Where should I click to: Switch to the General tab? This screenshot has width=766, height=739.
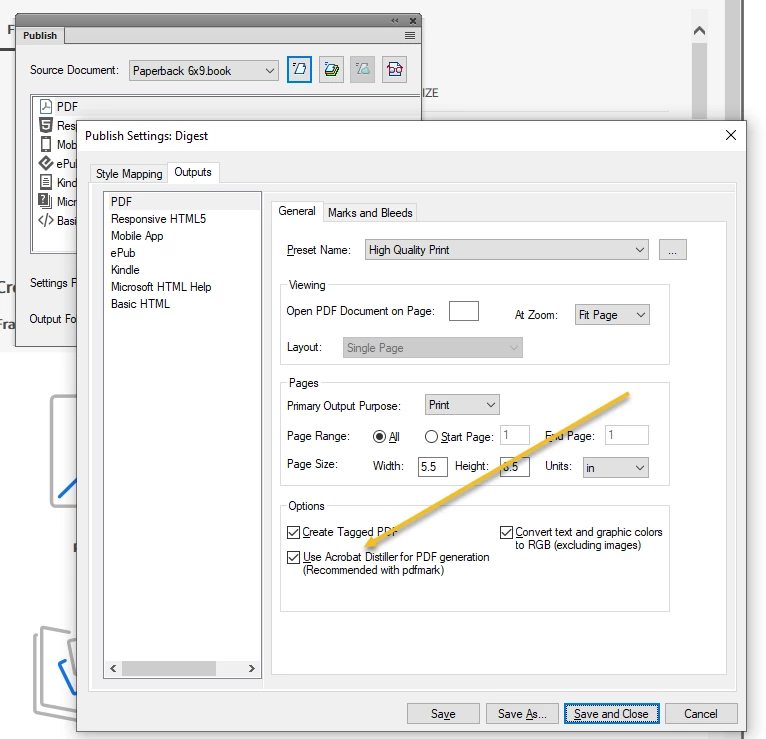coord(297,211)
